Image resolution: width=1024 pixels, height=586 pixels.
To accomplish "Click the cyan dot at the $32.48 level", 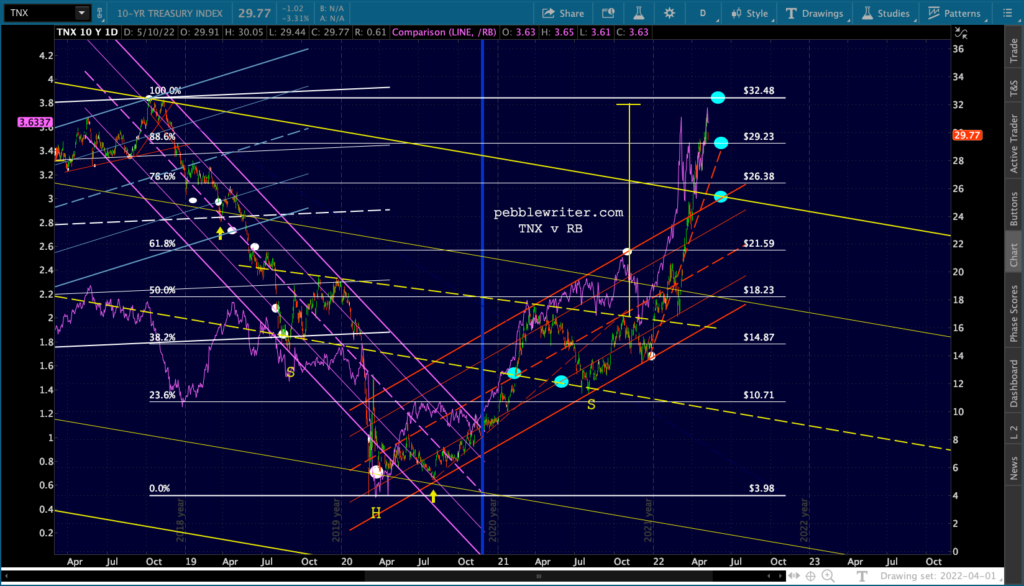I will point(718,97).
